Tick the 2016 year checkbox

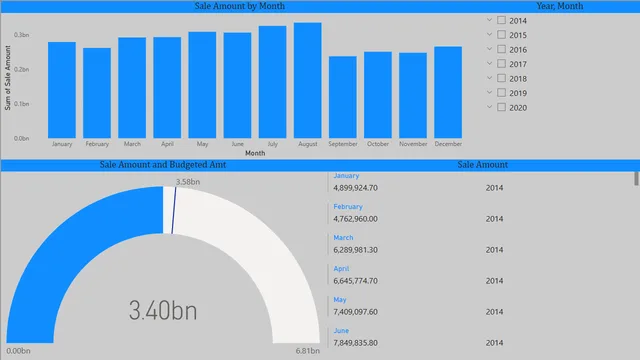click(x=502, y=49)
